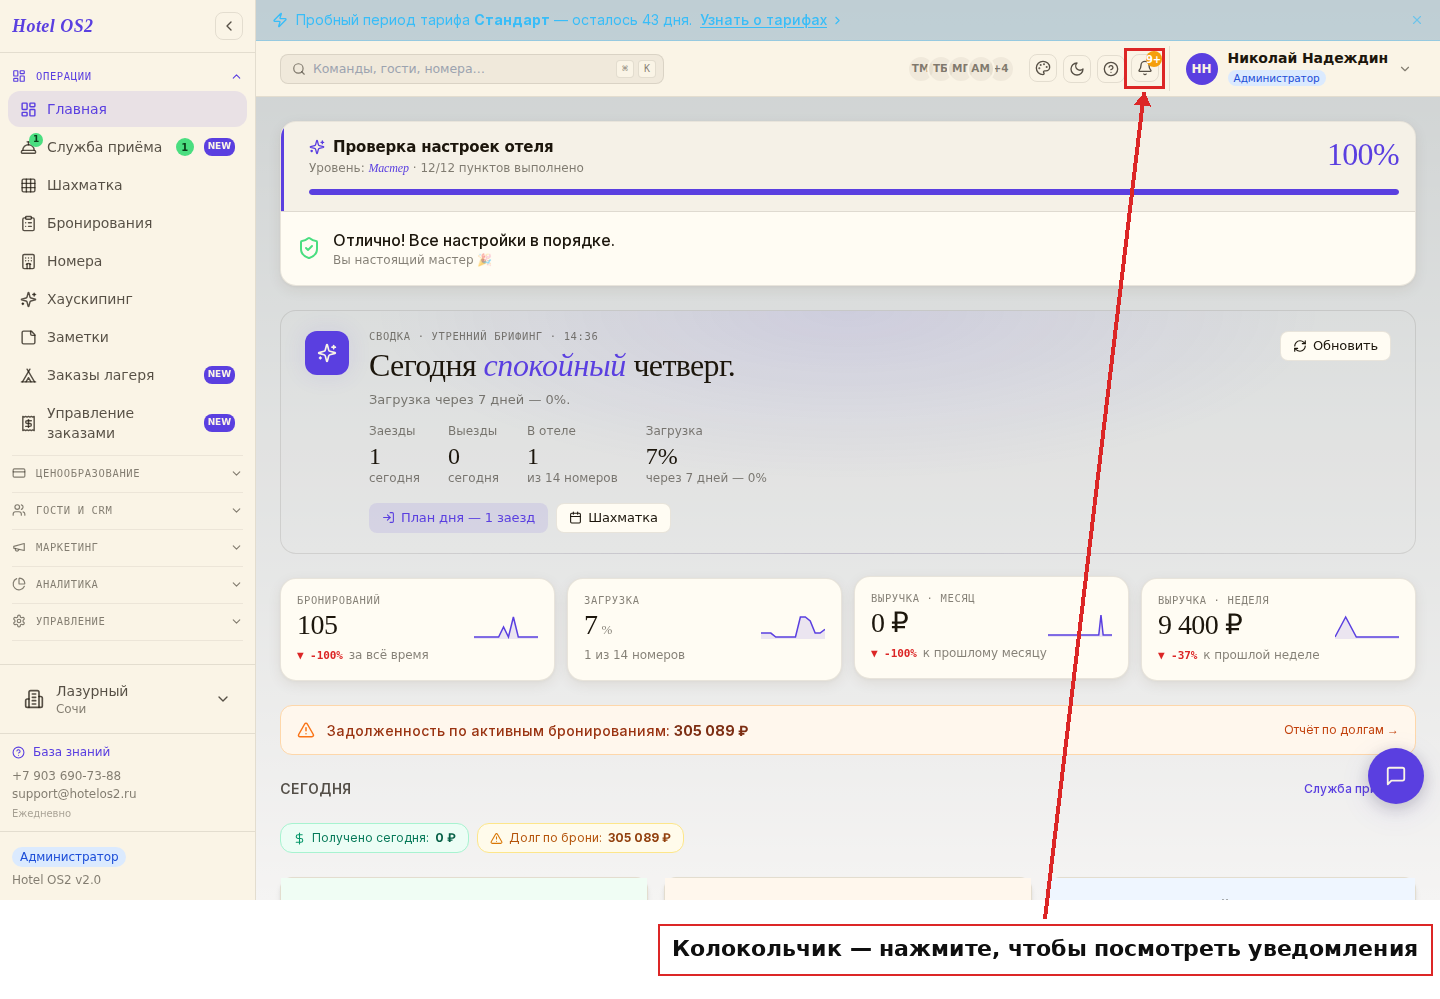The image size is (1440, 999).
Task: Open notifications bell icon
Action: tap(1145, 69)
